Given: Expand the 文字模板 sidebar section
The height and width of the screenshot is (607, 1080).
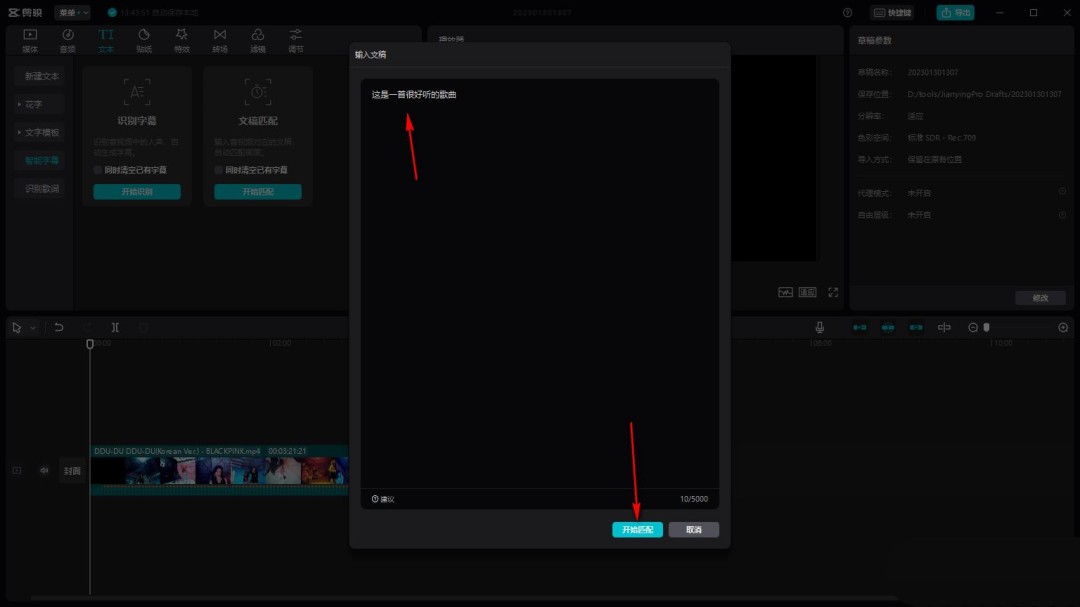Looking at the screenshot, I should coord(42,131).
